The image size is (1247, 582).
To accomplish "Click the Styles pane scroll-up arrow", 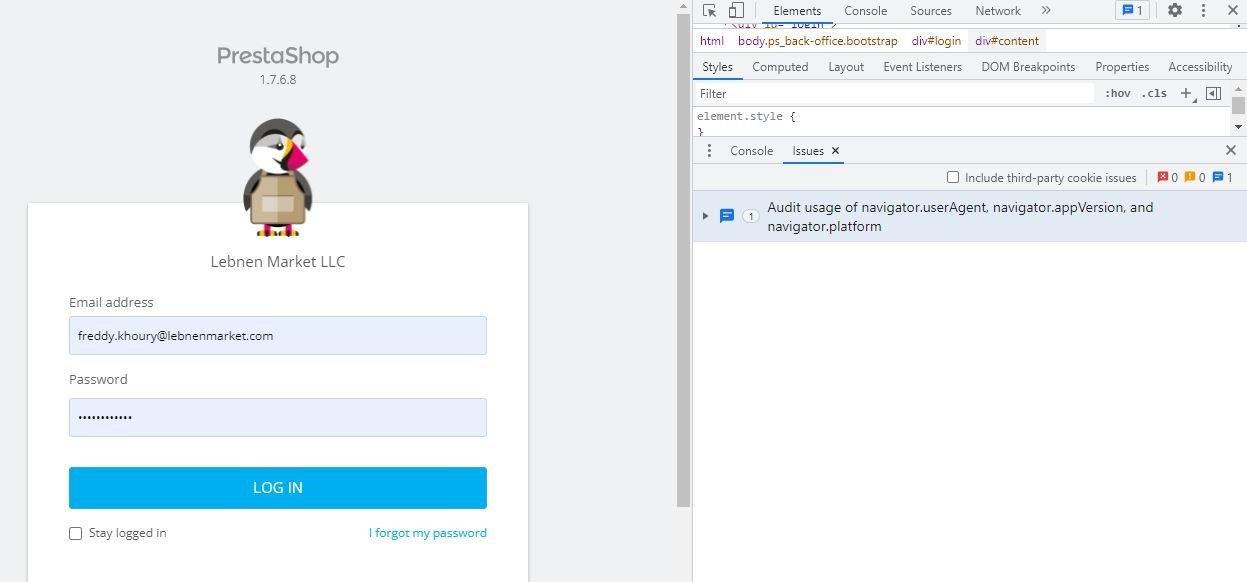I will [1238, 90].
